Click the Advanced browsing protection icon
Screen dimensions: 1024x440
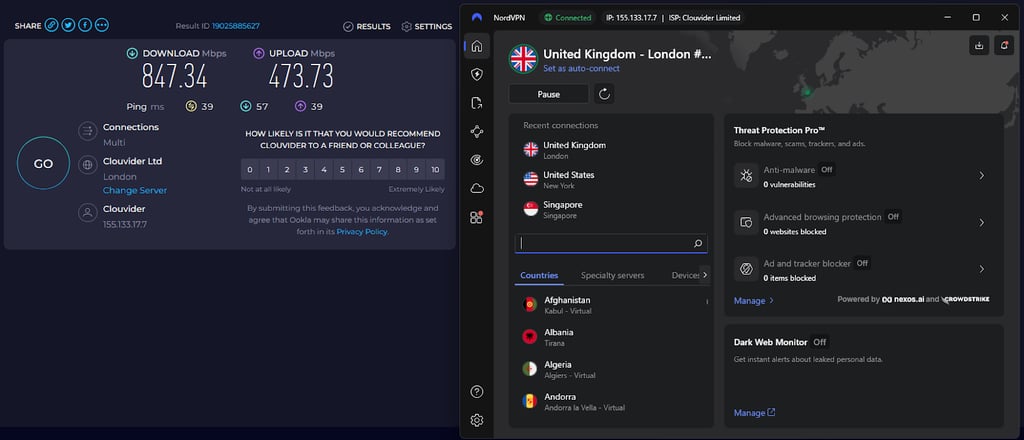coord(746,223)
